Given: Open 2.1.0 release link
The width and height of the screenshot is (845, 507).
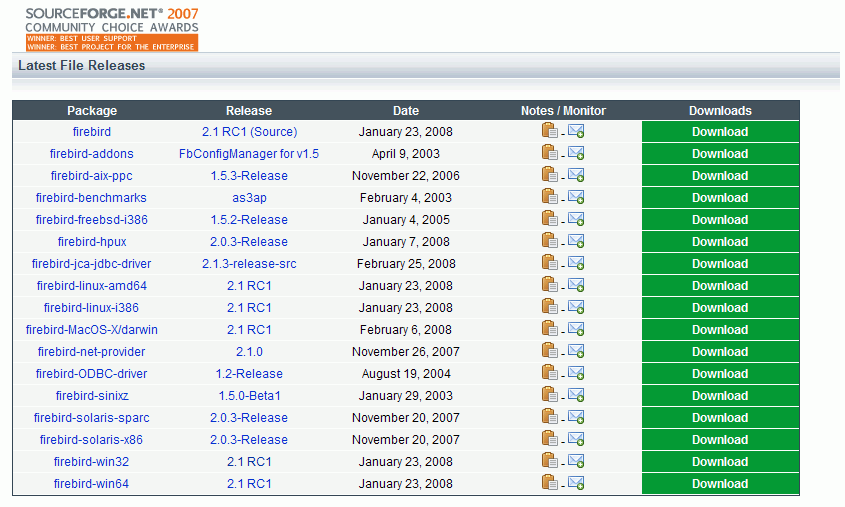Looking at the screenshot, I should (x=249, y=351).
